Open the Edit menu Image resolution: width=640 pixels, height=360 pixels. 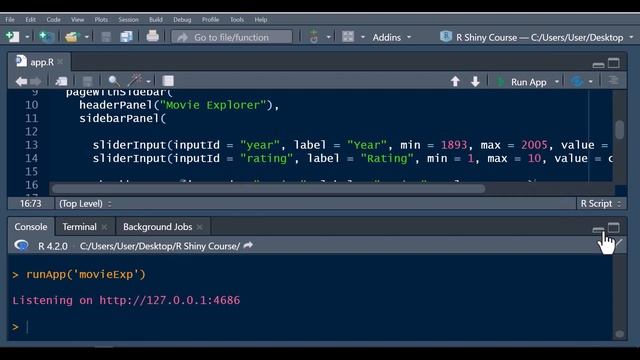point(30,20)
